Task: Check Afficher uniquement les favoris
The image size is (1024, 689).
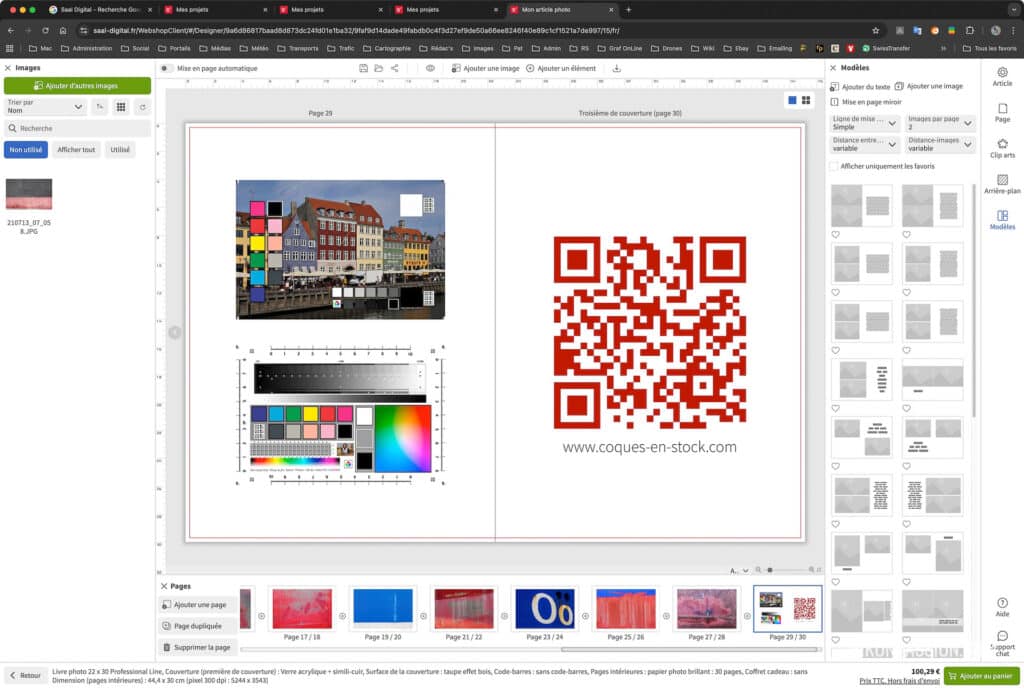Action: click(833, 166)
